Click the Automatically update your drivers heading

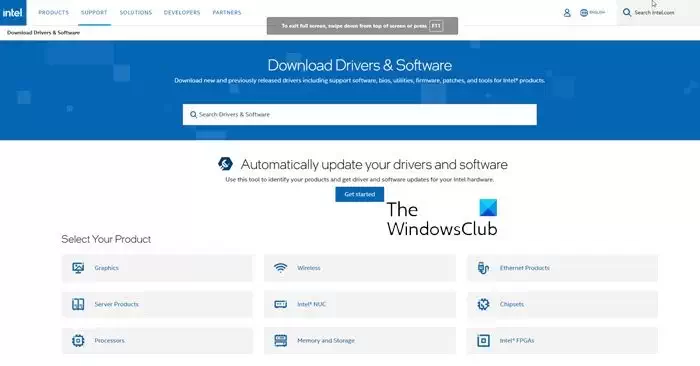[x=374, y=164]
